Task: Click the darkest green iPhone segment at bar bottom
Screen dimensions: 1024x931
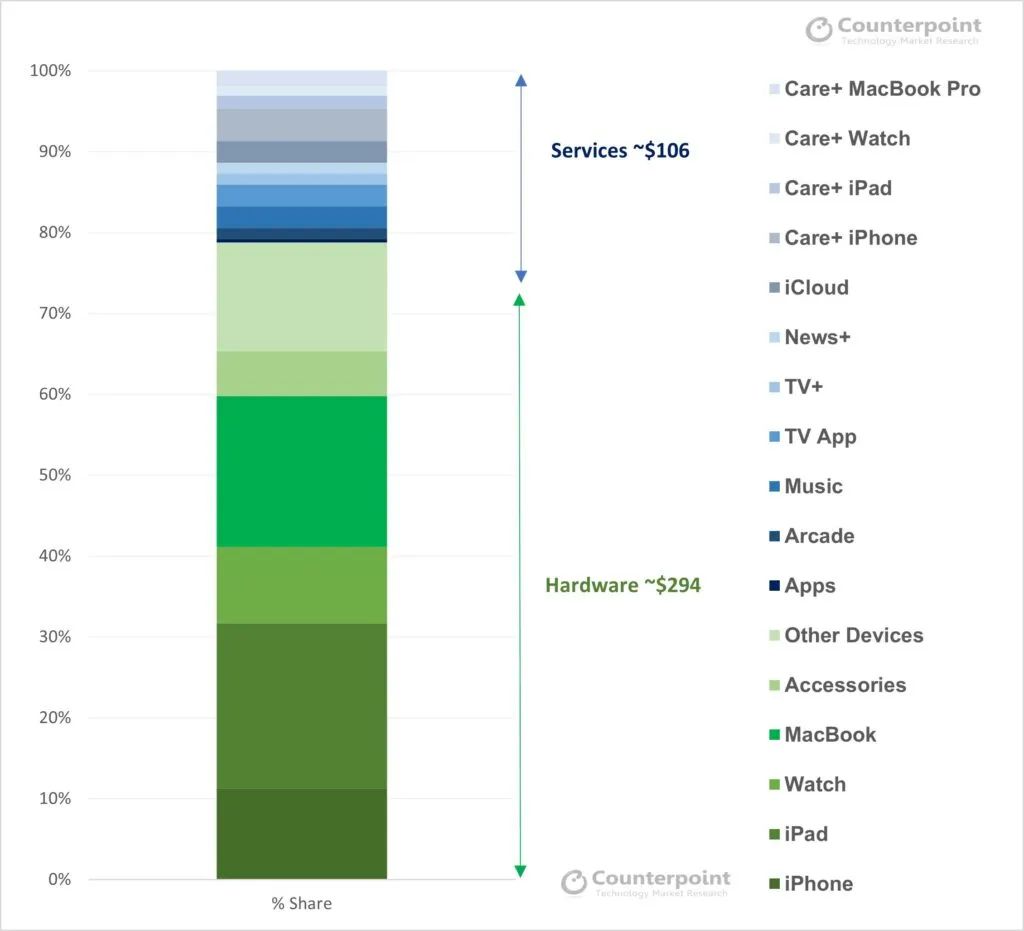Action: (302, 834)
